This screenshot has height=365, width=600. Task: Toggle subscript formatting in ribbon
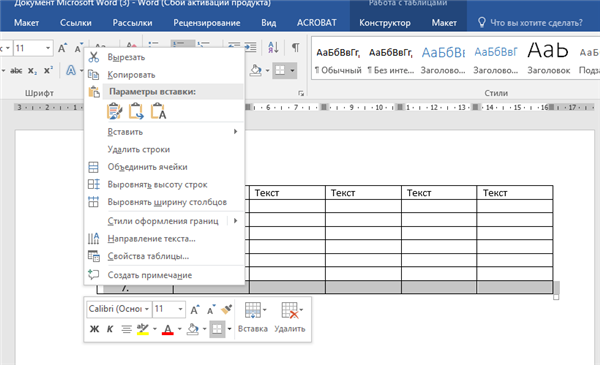[33, 71]
